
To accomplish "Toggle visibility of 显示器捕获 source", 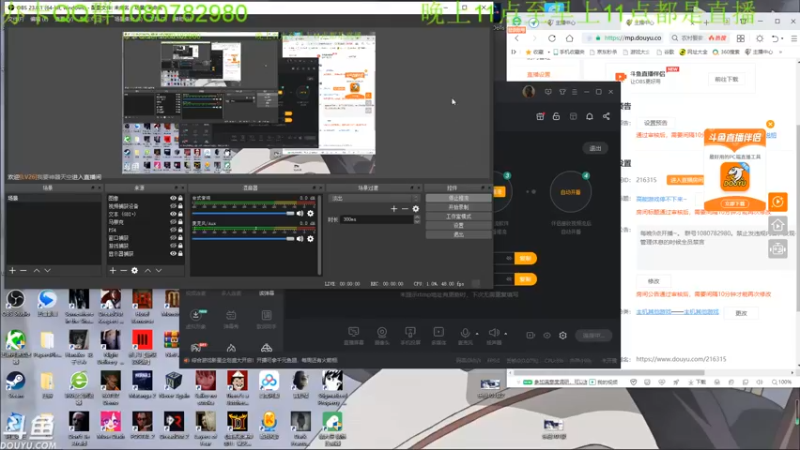I will click(173, 254).
